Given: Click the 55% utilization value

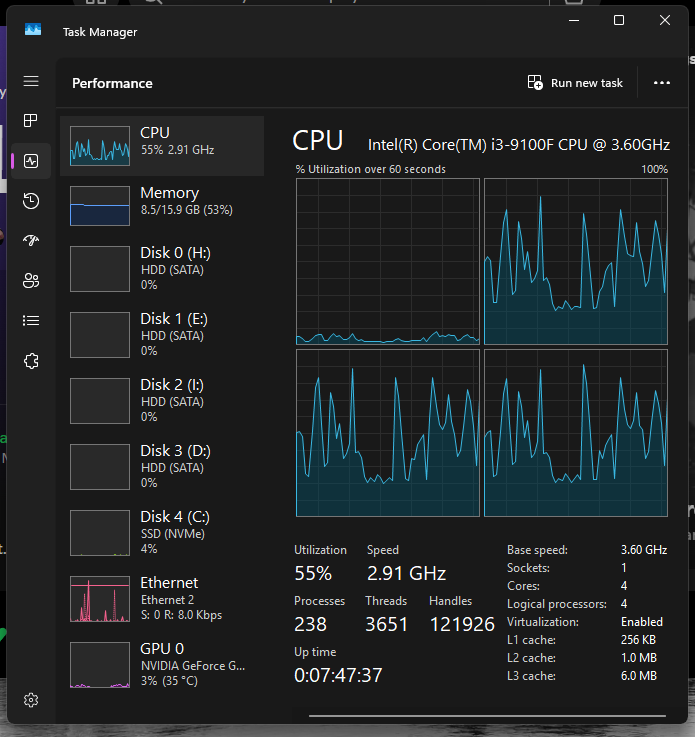Looking at the screenshot, I should click(x=313, y=573).
